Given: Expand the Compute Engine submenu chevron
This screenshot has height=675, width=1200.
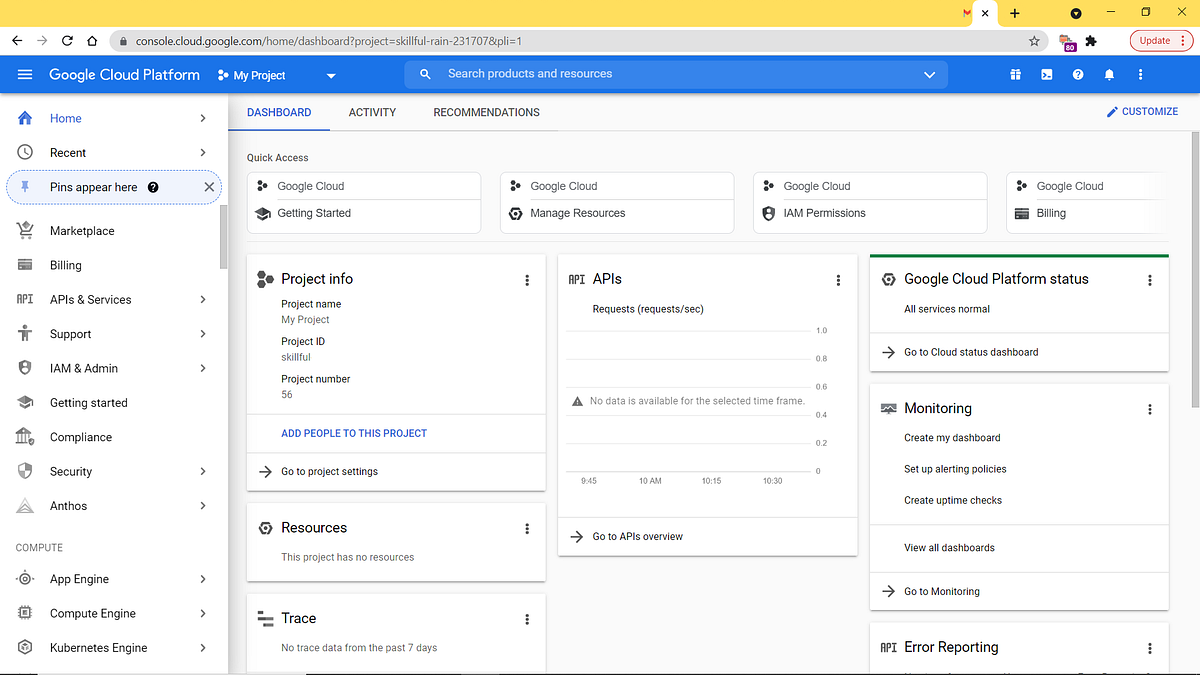Looking at the screenshot, I should pyautogui.click(x=203, y=613).
